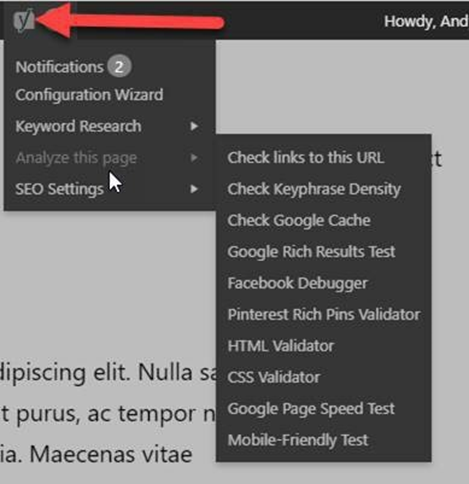Open the Facebook Debugger

[297, 283]
